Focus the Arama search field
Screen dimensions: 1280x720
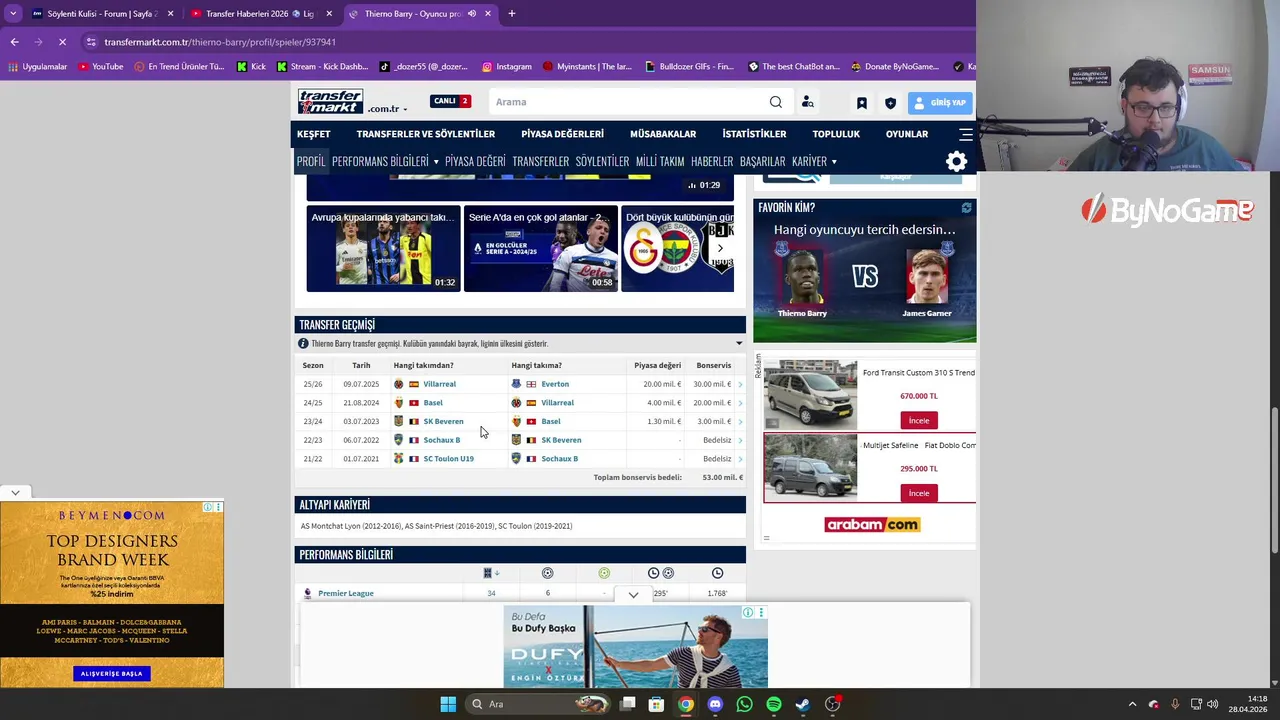coord(630,102)
